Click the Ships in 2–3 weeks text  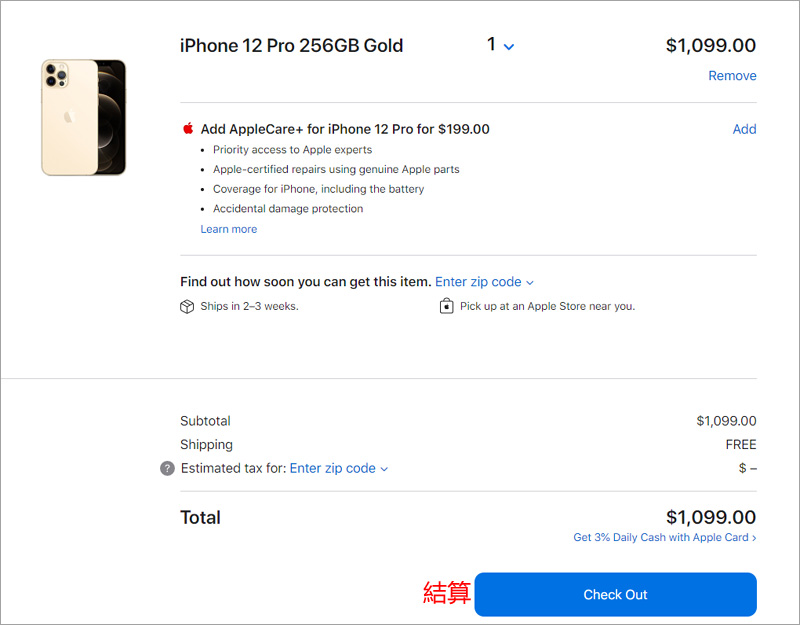point(249,306)
